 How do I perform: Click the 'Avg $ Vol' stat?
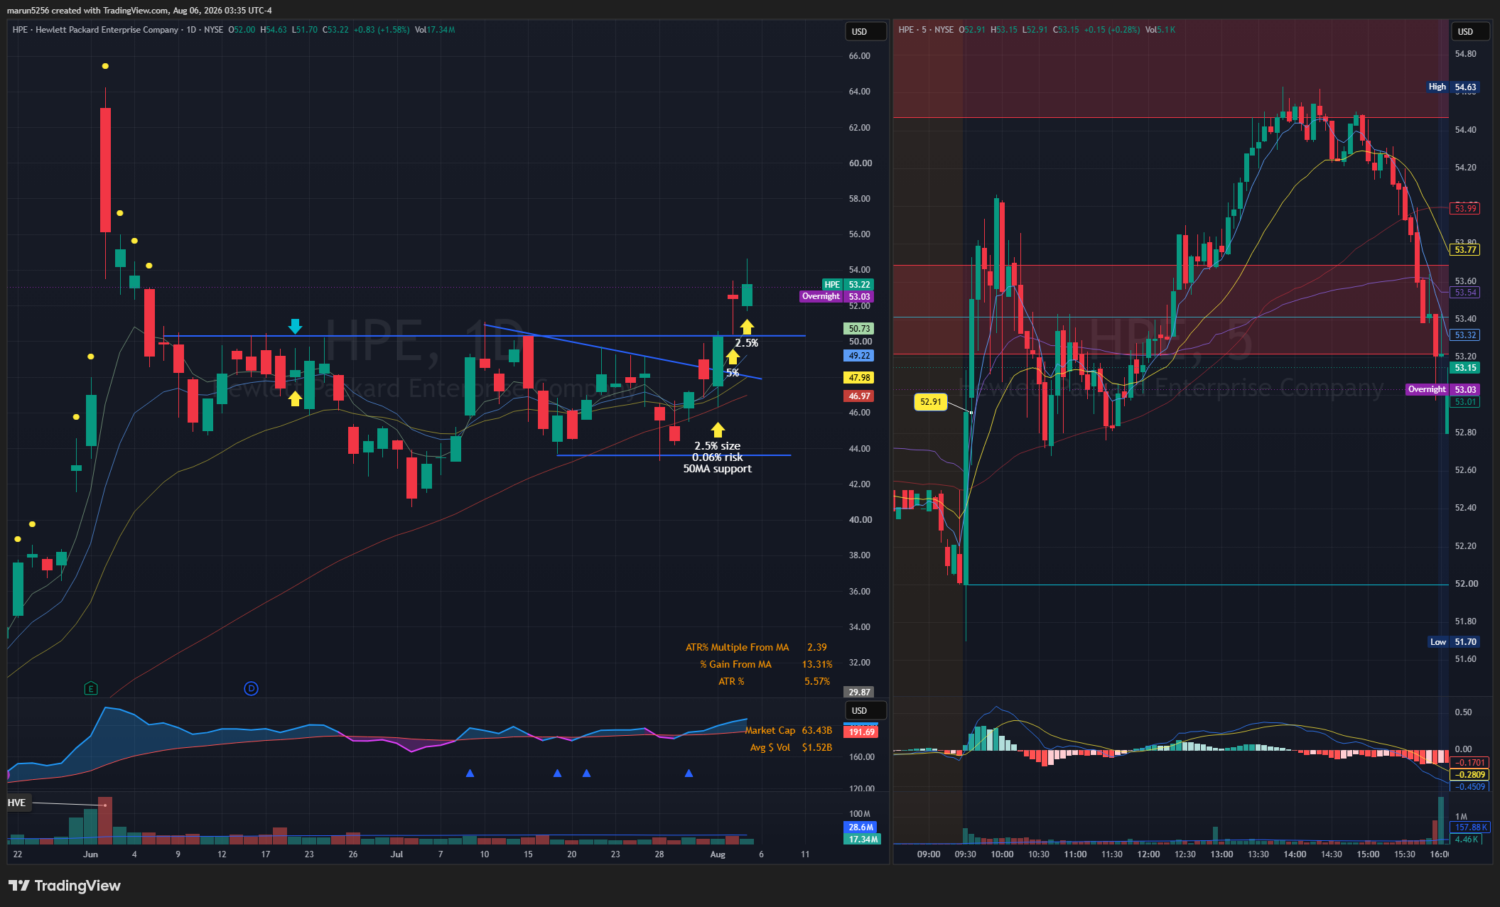point(791,748)
